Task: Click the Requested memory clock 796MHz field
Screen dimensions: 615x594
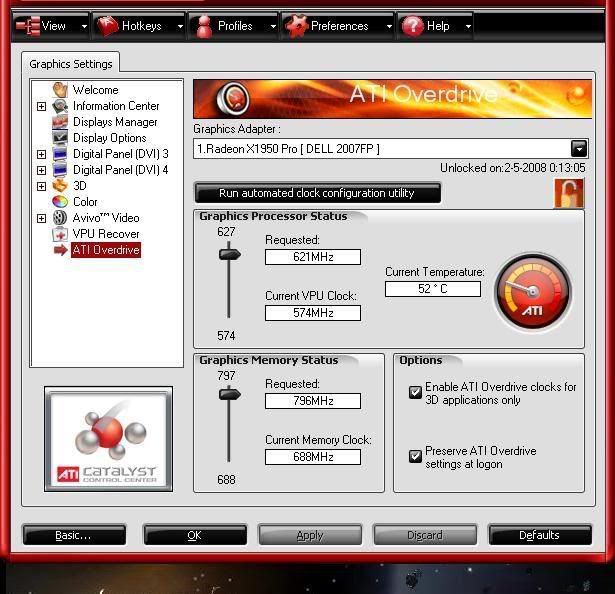Action: point(312,401)
